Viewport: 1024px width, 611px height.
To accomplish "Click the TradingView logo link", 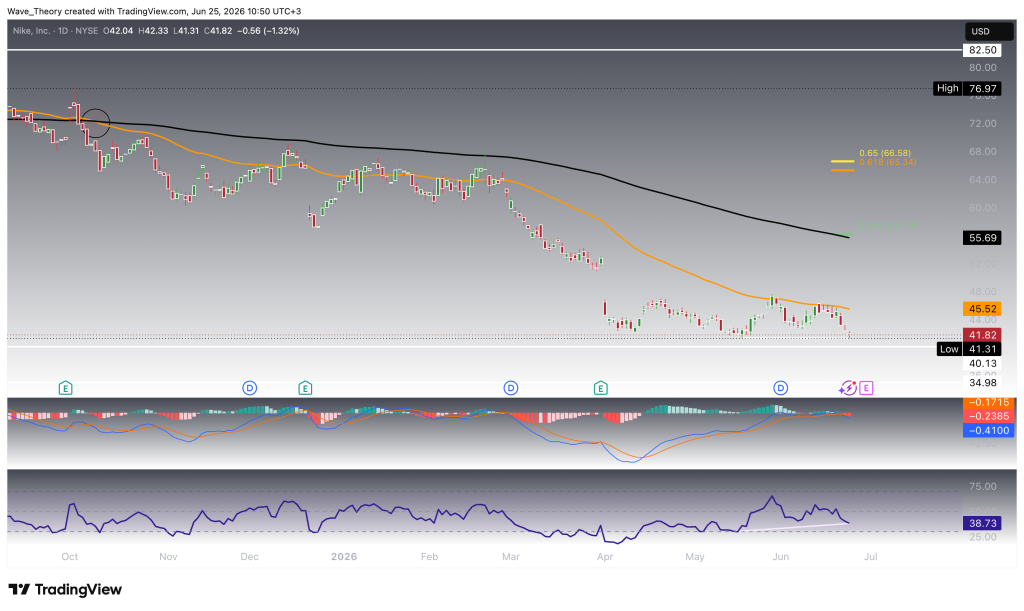I will [65, 589].
